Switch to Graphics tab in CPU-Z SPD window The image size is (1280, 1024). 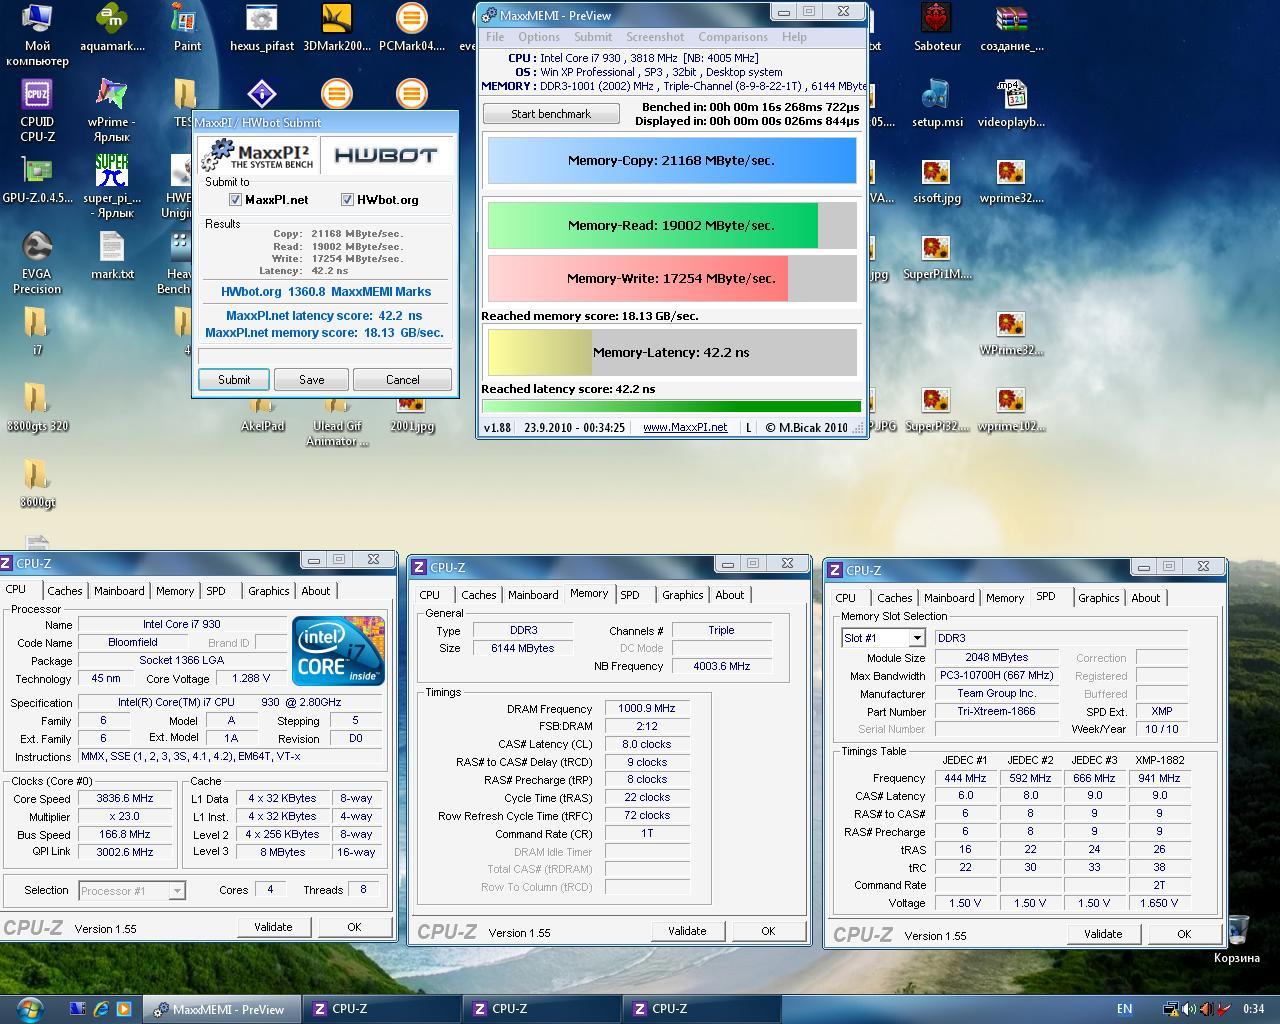click(x=1098, y=598)
